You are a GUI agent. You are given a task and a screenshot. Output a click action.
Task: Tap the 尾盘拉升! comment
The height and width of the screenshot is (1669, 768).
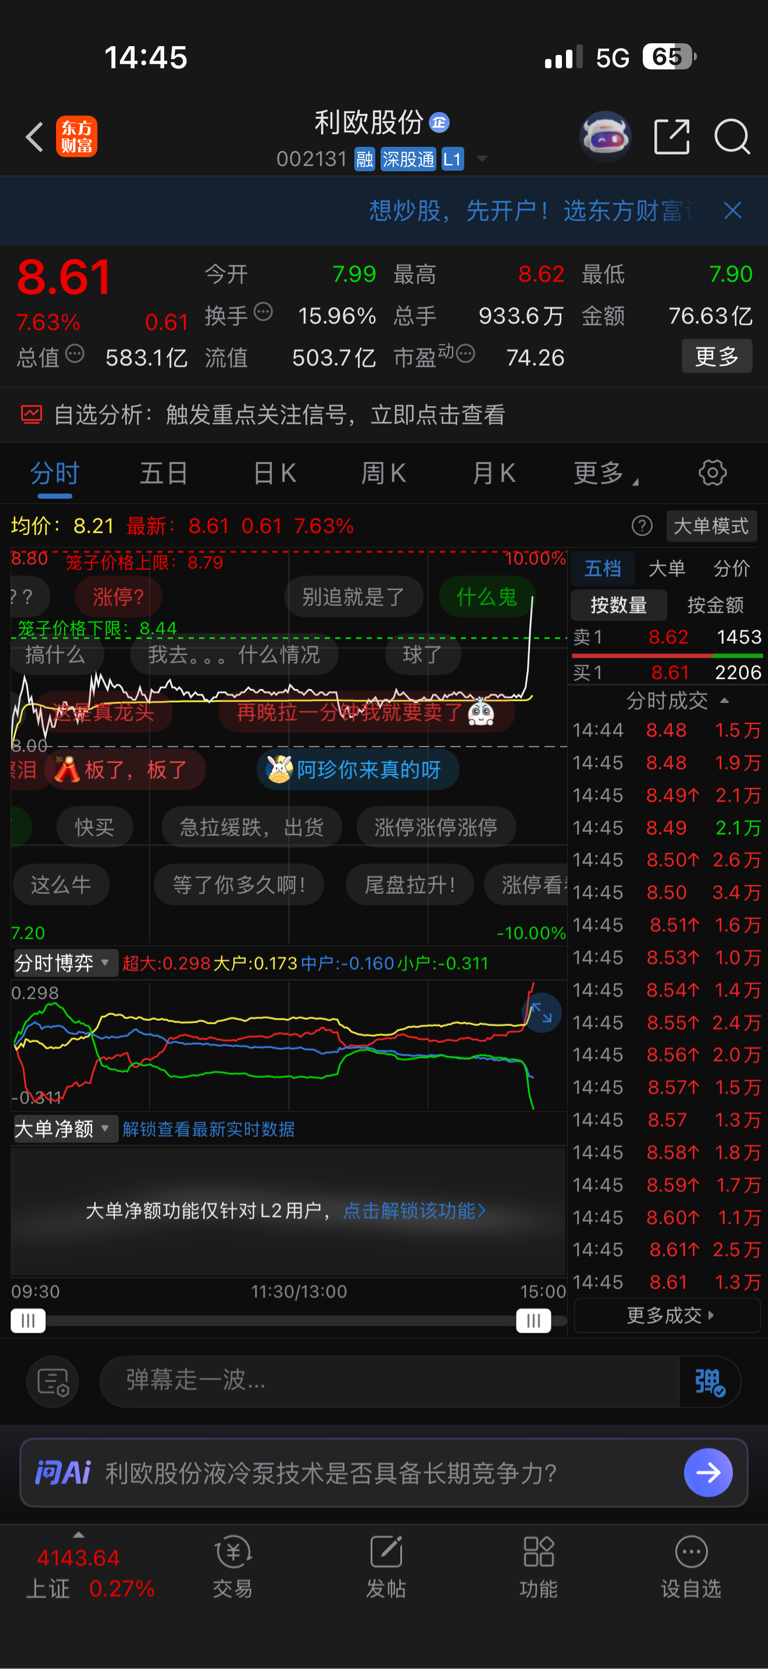(x=410, y=884)
